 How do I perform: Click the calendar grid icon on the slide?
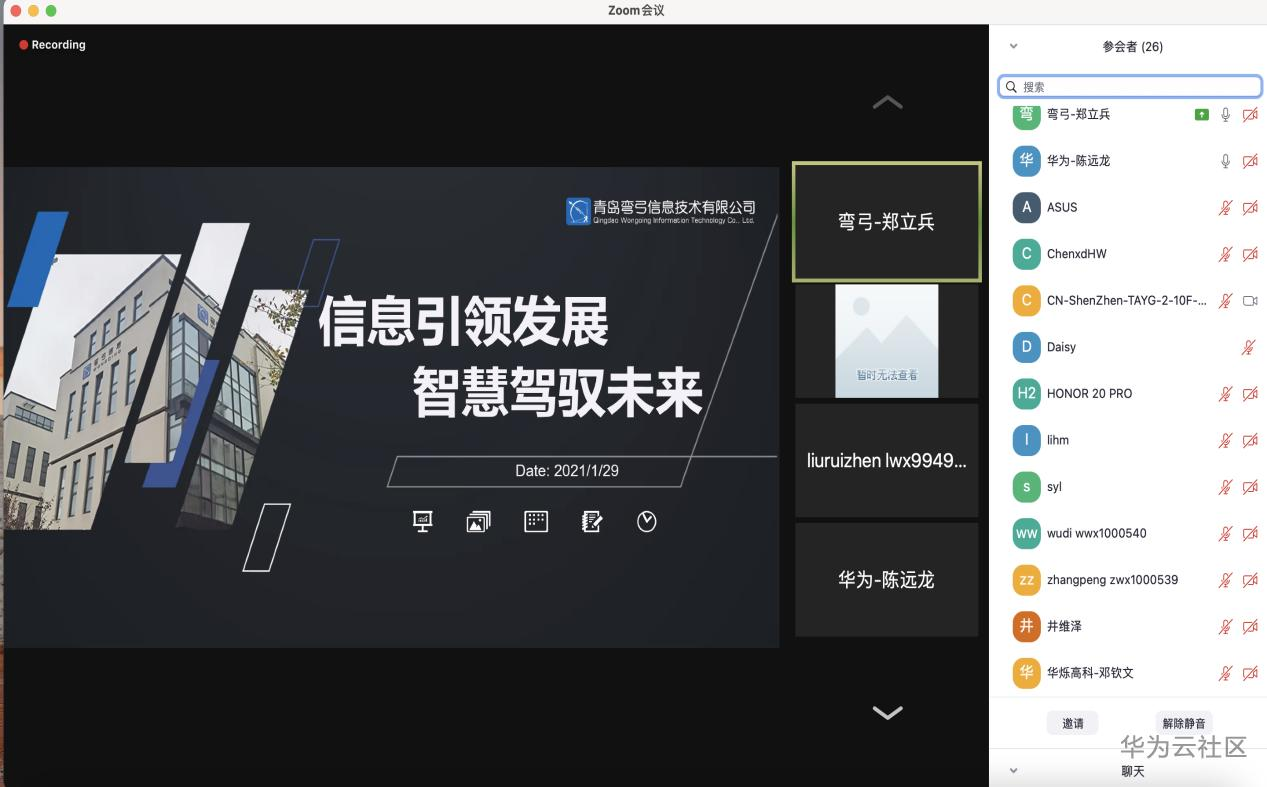(x=536, y=521)
